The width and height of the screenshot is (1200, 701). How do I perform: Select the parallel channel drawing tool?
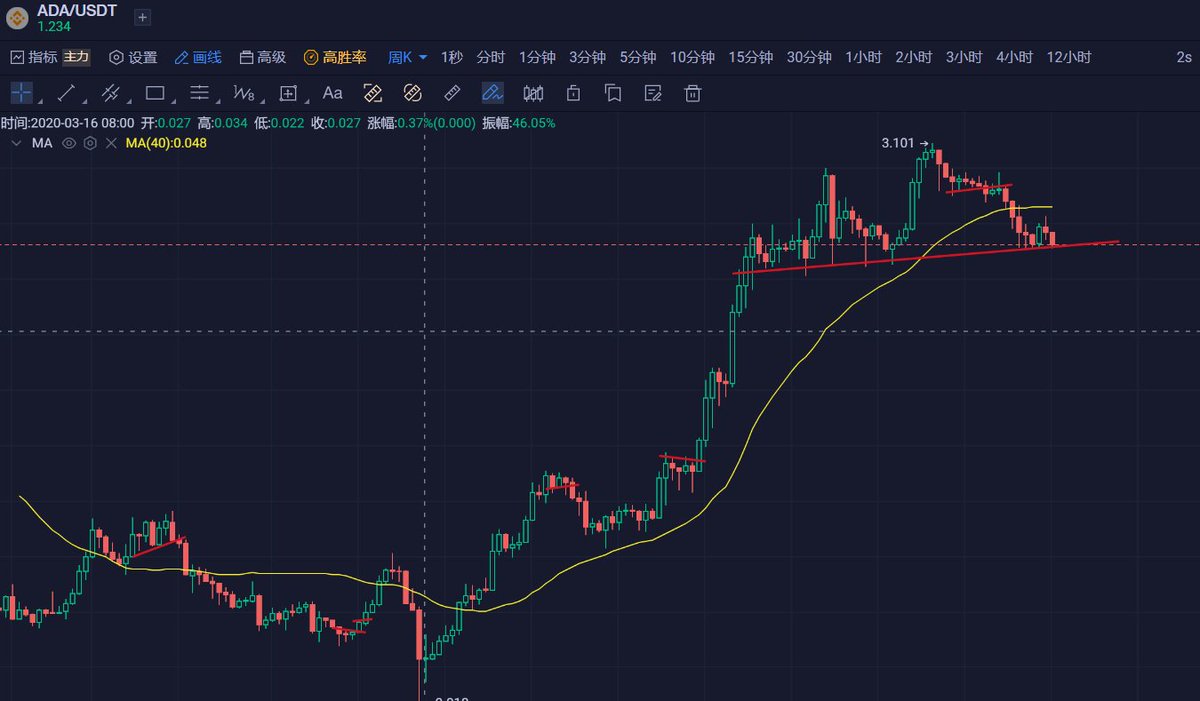[110, 93]
